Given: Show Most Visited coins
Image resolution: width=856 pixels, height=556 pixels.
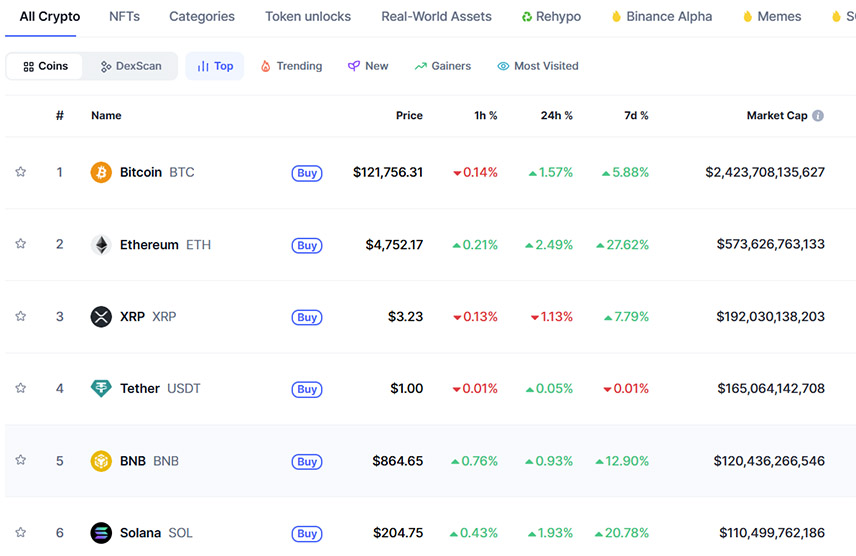Looking at the screenshot, I should click(538, 66).
